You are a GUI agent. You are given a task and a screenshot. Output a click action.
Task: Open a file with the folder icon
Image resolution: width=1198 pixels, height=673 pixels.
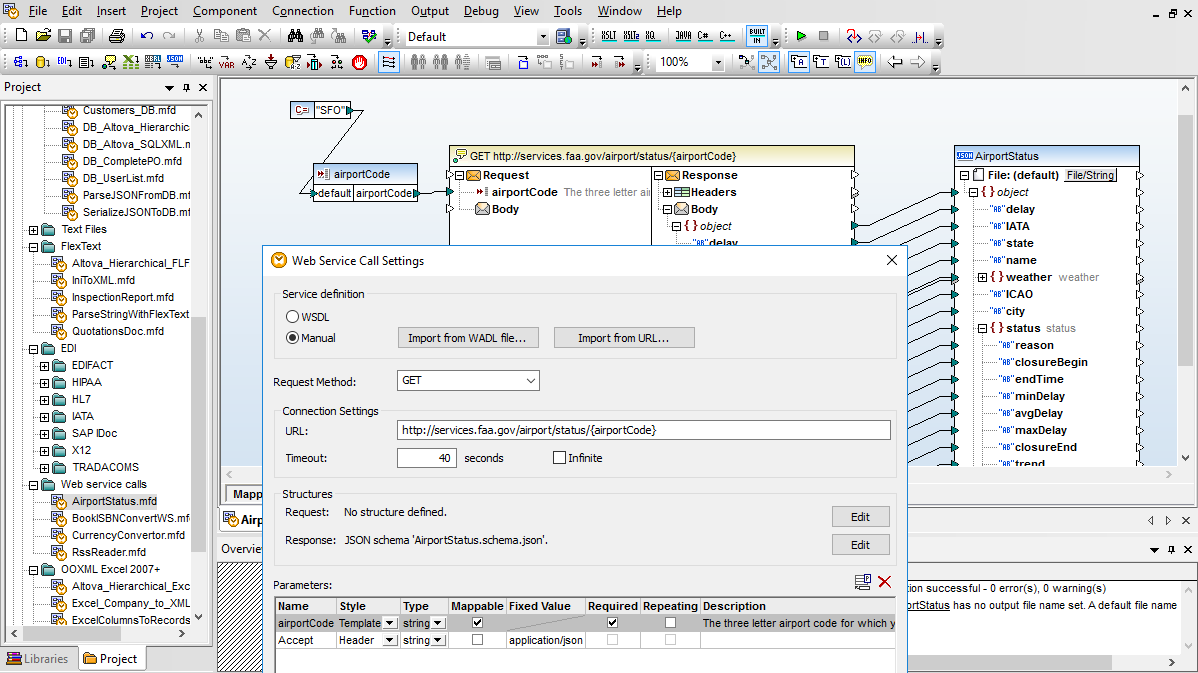click(x=44, y=36)
